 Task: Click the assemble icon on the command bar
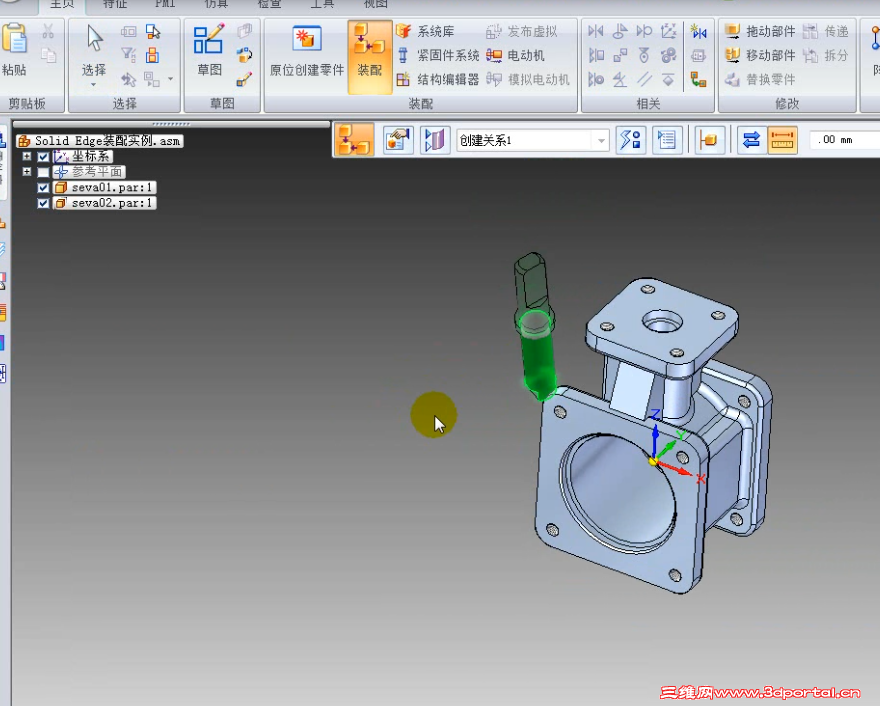354,140
